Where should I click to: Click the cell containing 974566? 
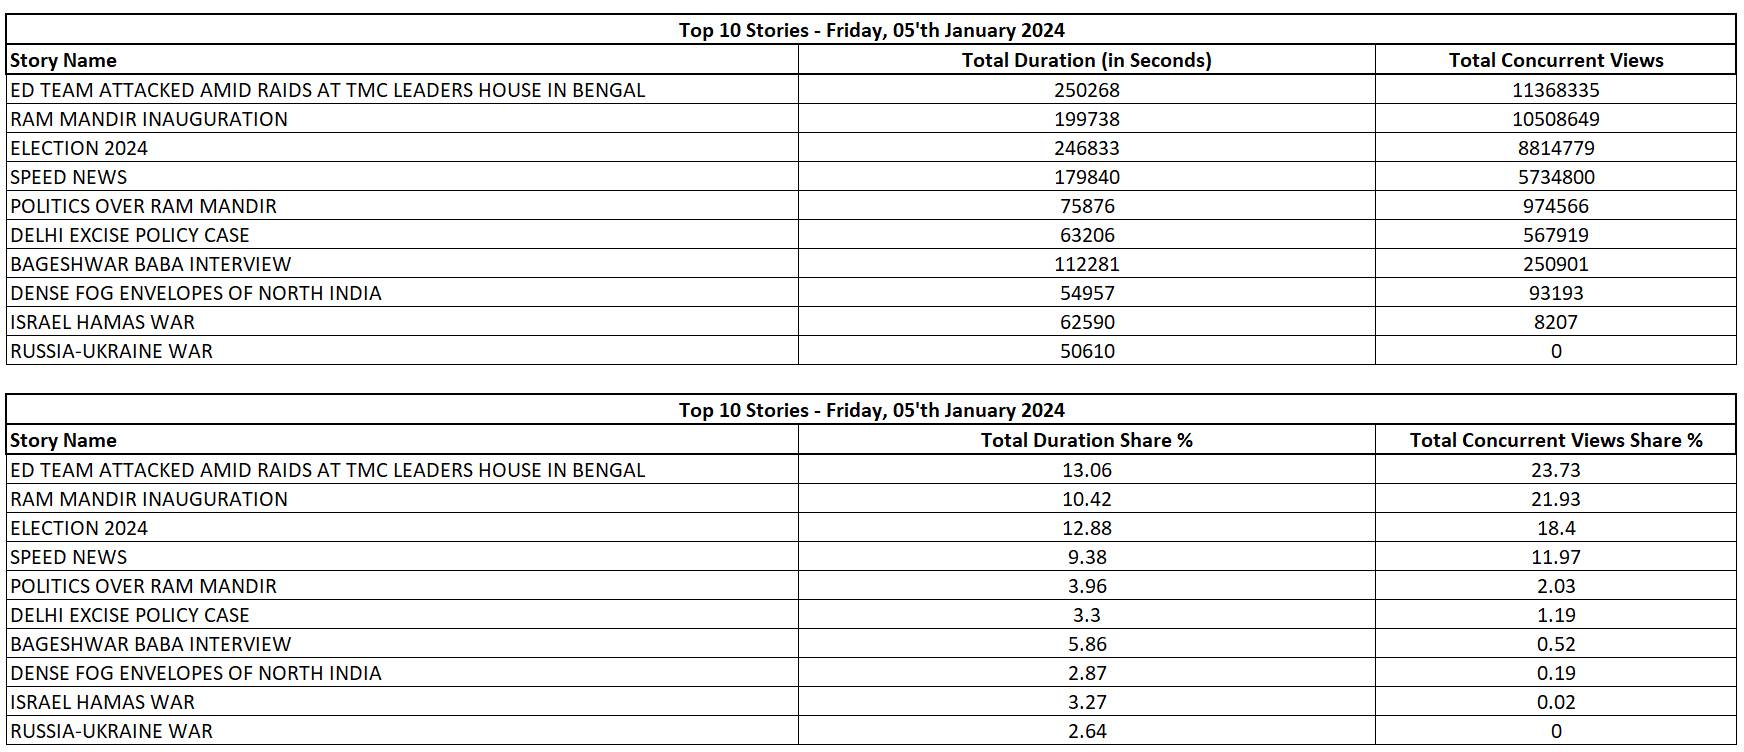point(1555,206)
